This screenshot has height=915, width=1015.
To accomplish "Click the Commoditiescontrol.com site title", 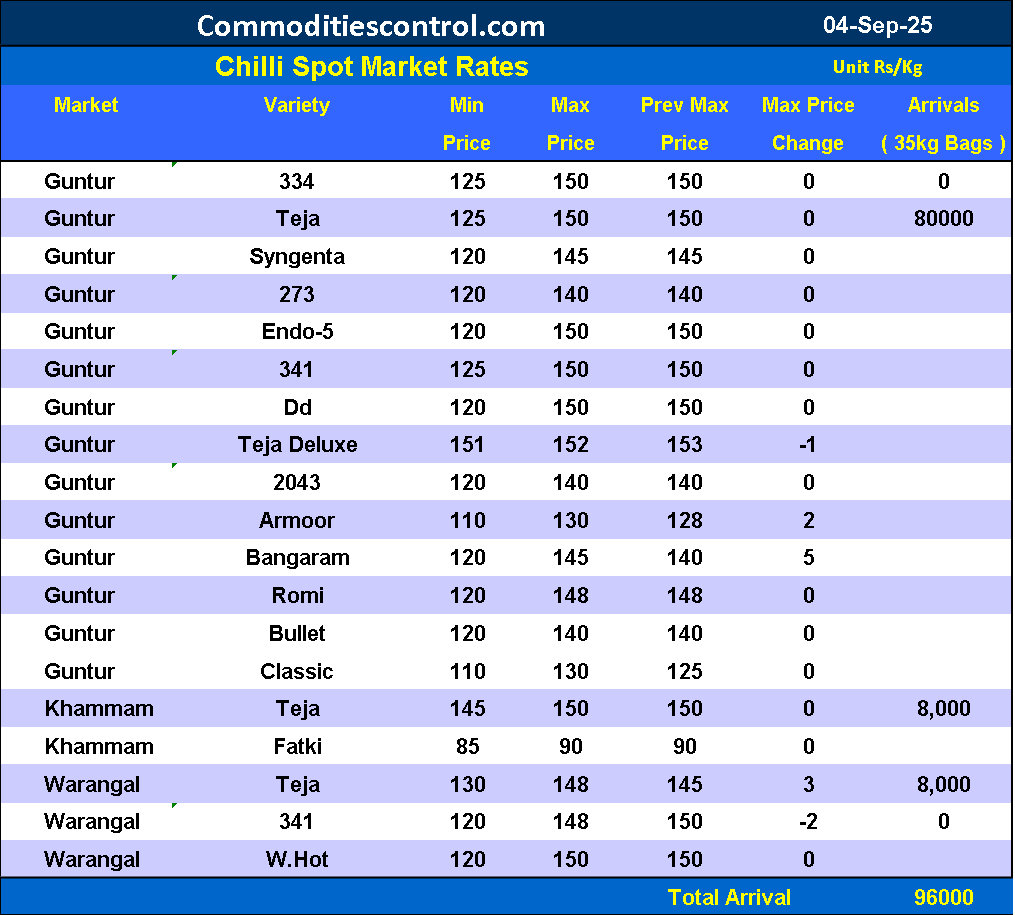I will coord(371,25).
